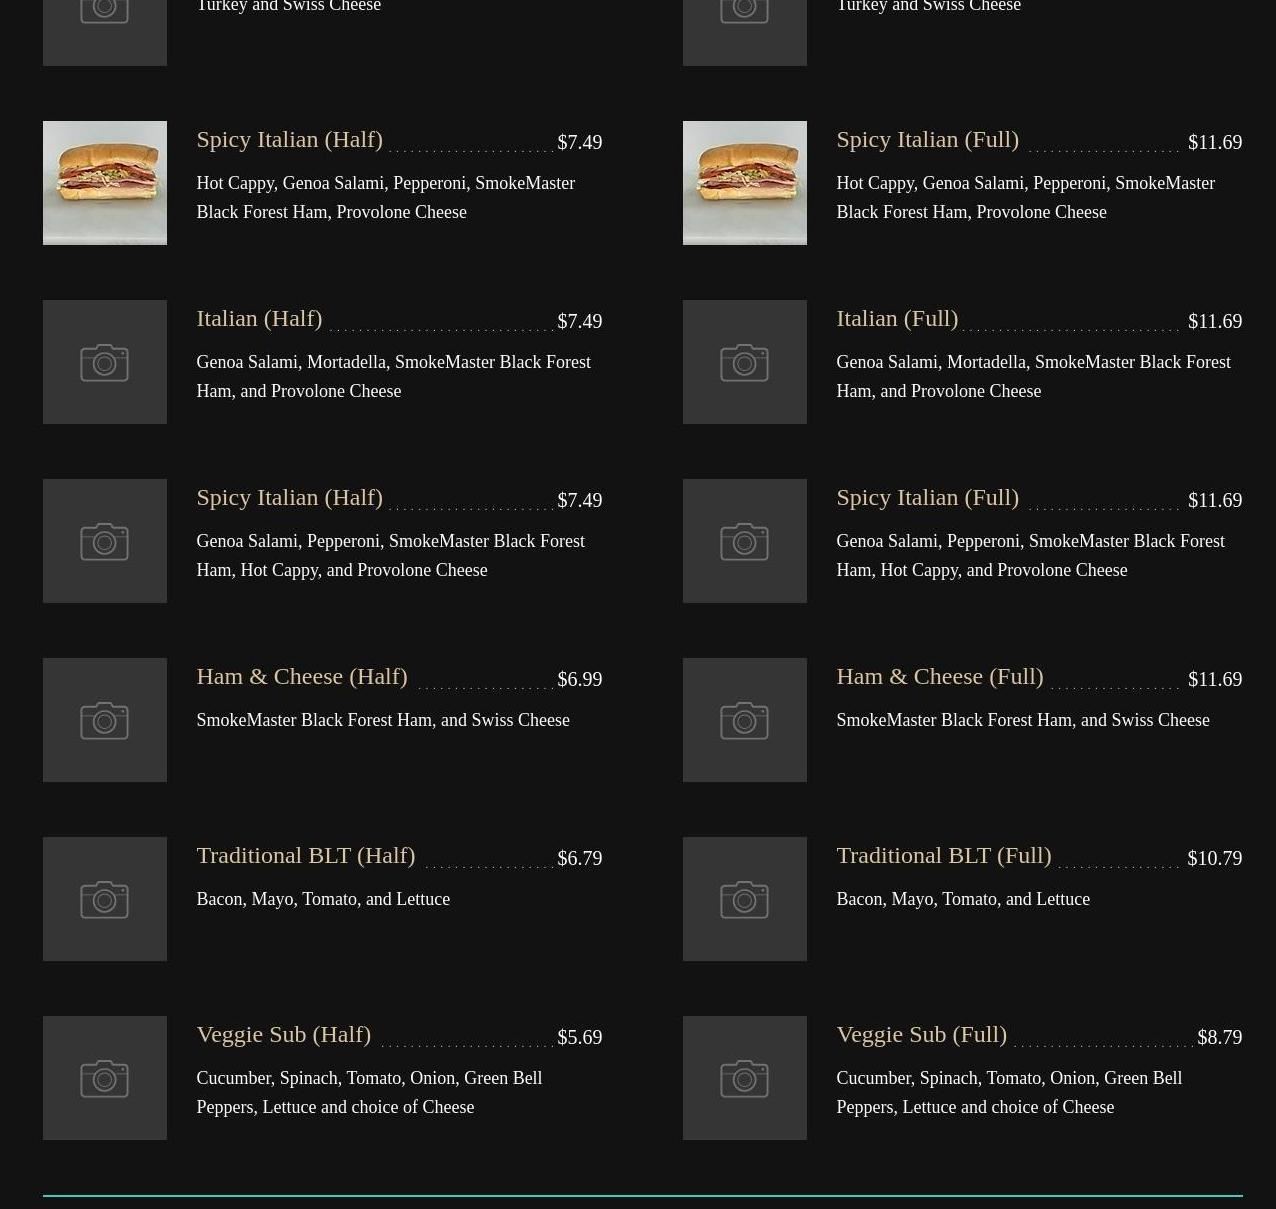Image resolution: width=1276 pixels, height=1209 pixels.
Task: Click camera placeholder for Traditional BLT (Half)
Action: (x=104, y=899)
